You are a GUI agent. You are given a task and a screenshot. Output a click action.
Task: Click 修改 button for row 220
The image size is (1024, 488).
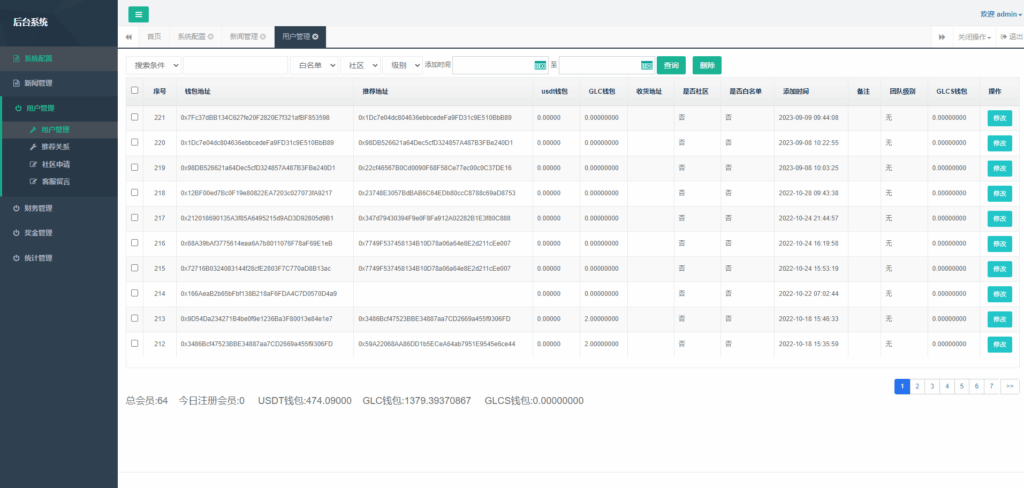coord(999,143)
